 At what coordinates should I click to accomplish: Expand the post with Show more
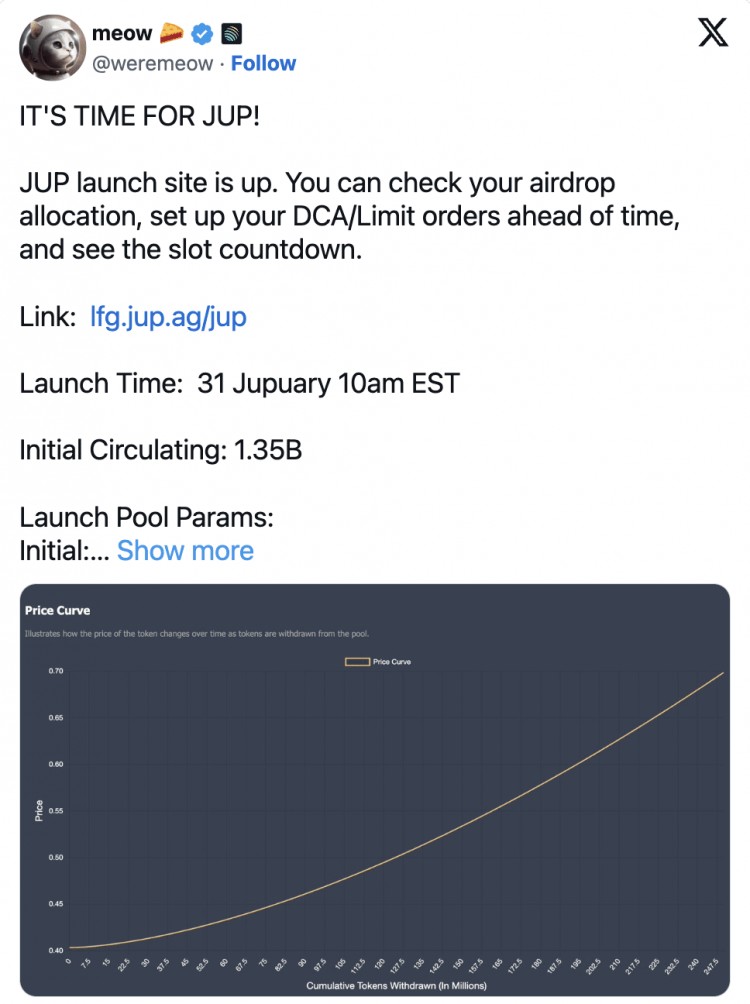tap(185, 550)
